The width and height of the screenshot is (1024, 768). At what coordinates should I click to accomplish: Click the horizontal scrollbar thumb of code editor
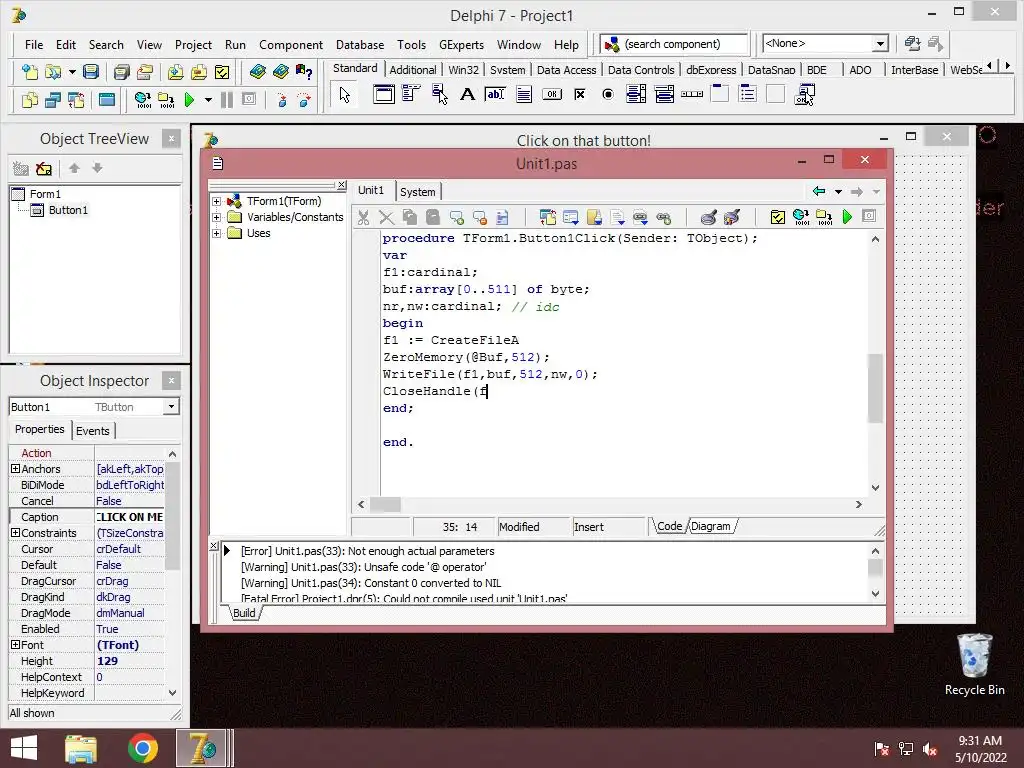click(385, 505)
